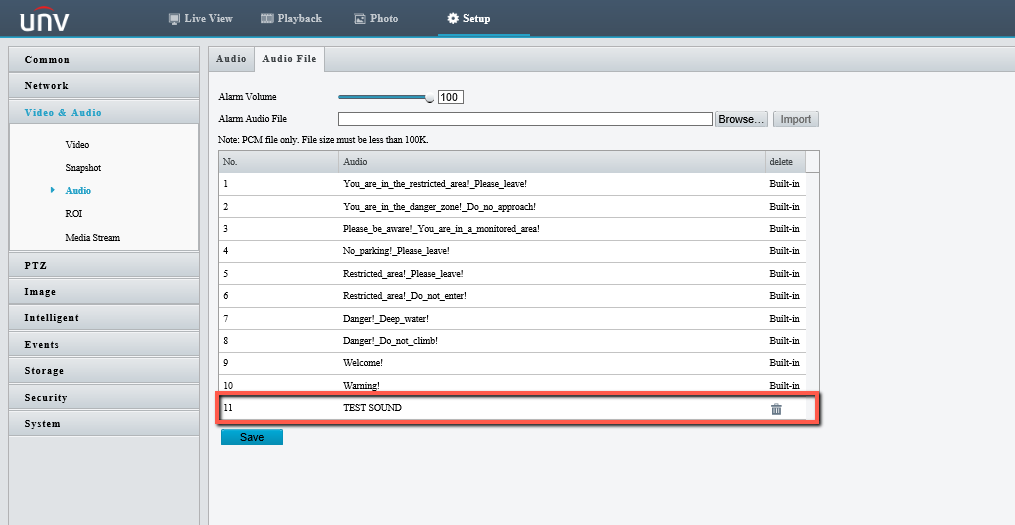Click the Save button
This screenshot has width=1015, height=525.
point(252,437)
